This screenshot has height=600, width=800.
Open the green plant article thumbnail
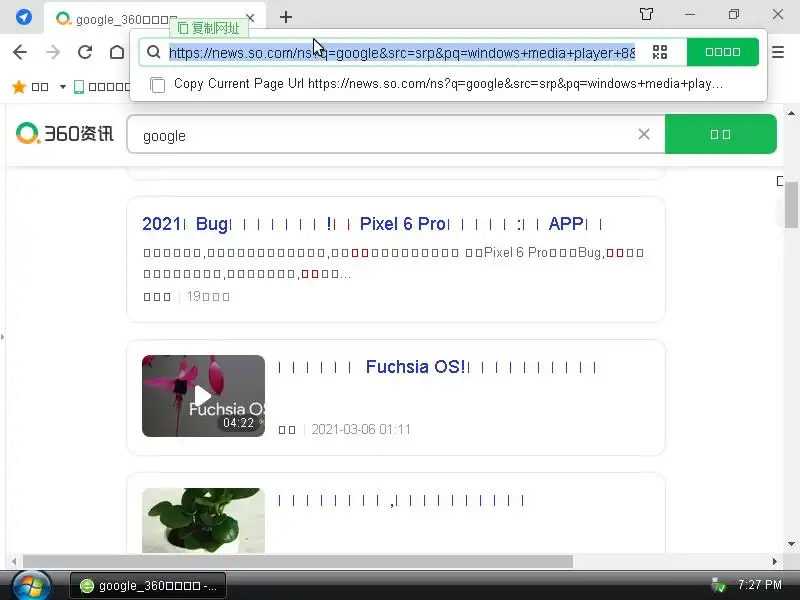pos(203,520)
